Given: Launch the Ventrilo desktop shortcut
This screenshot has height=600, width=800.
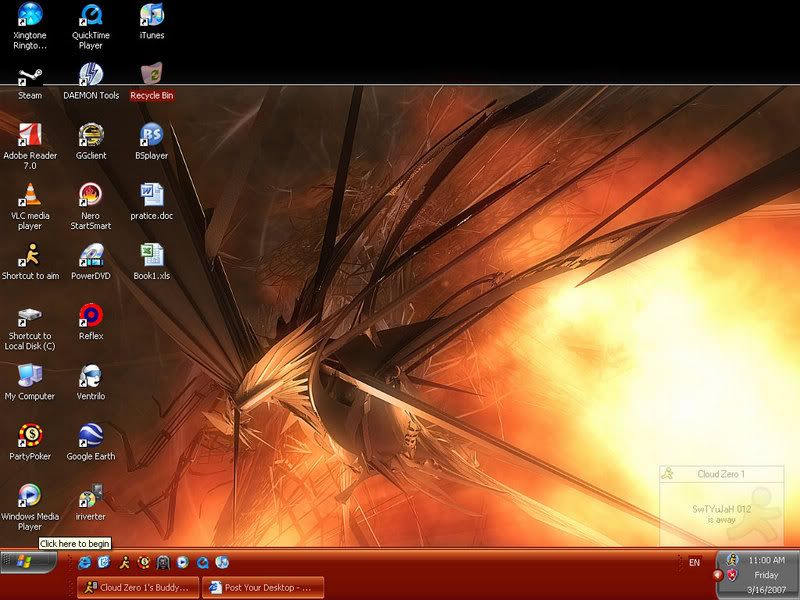Looking at the screenshot, I should [91, 382].
